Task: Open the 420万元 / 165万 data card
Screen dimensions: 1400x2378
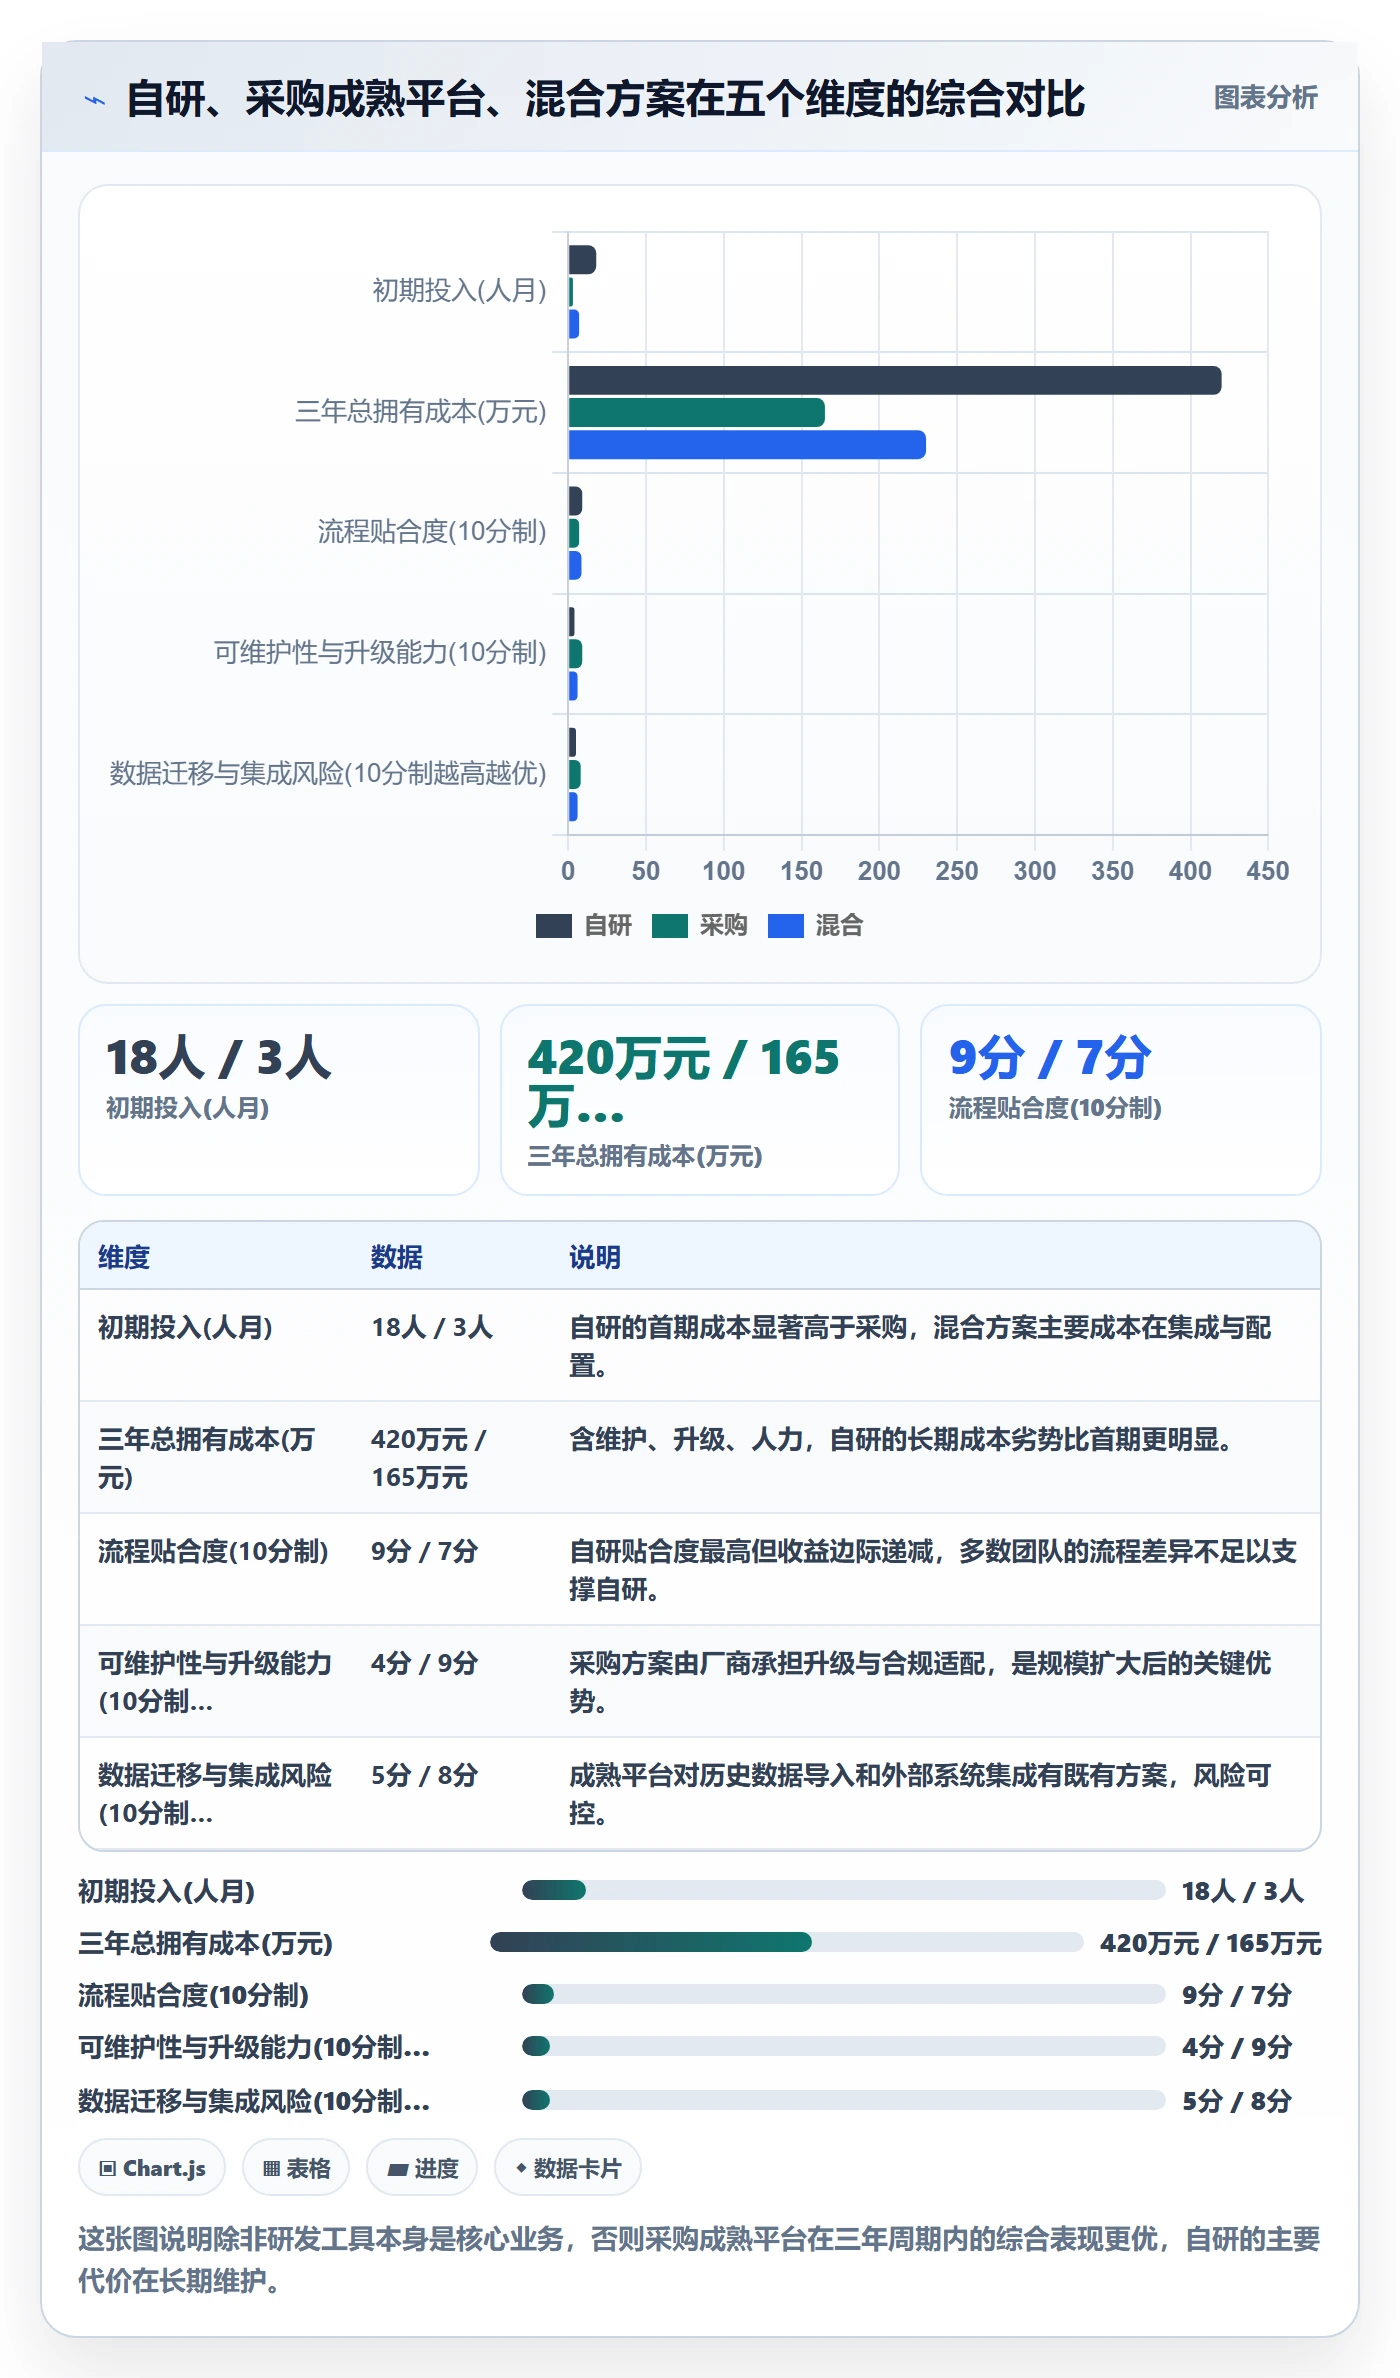Action: coord(700,1099)
